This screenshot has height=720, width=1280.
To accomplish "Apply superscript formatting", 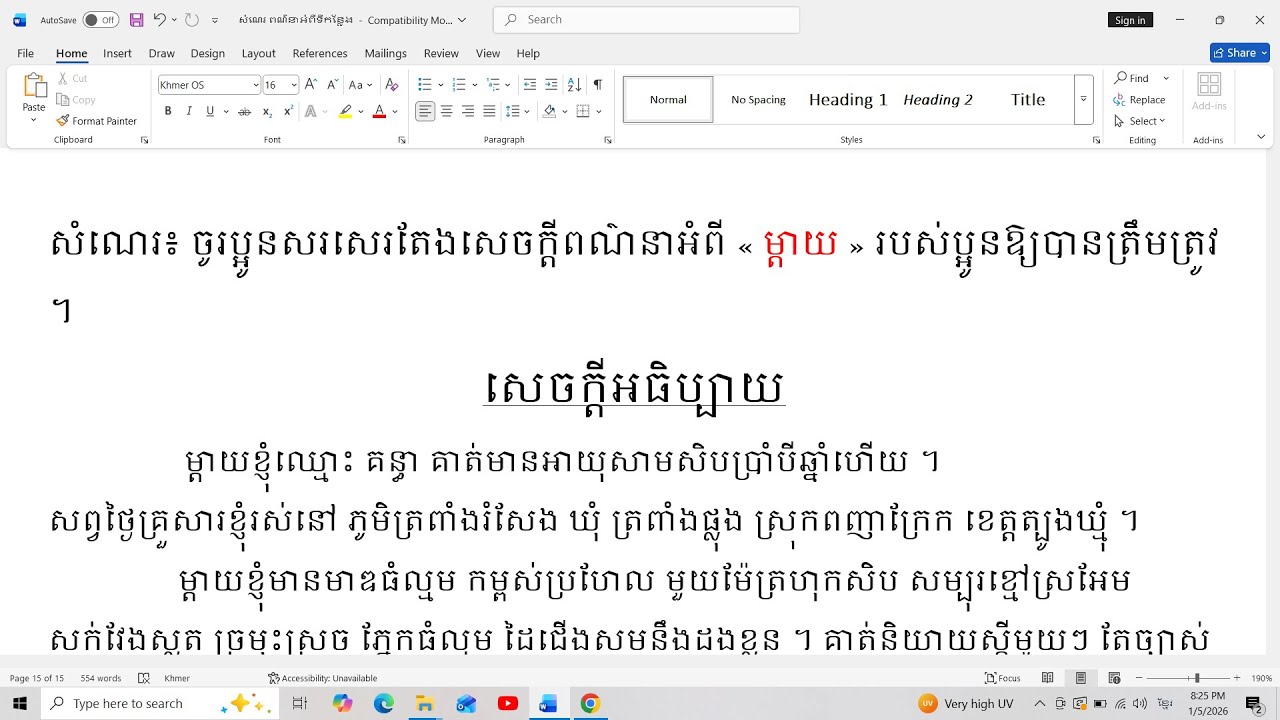I will pyautogui.click(x=288, y=111).
